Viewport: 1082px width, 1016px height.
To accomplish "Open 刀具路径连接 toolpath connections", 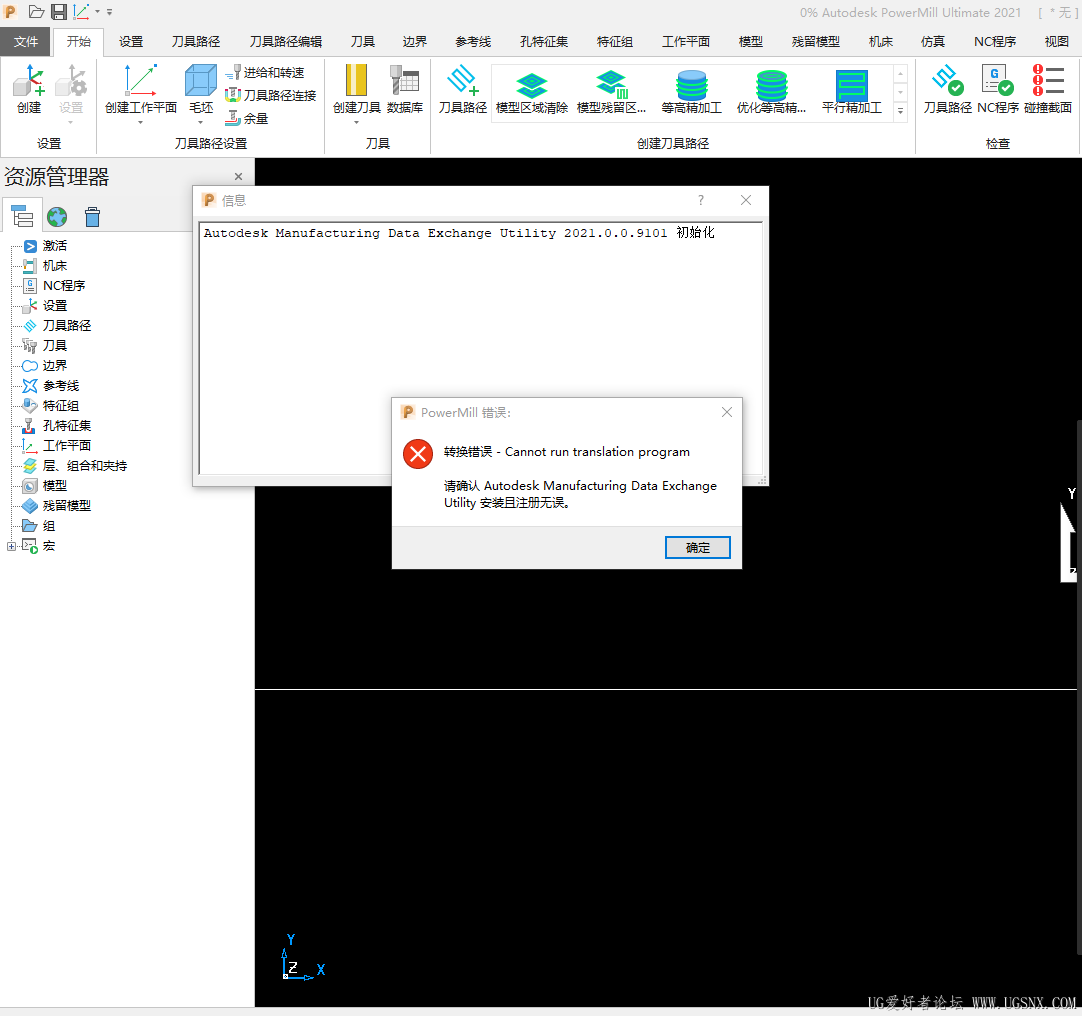I will coord(270,95).
